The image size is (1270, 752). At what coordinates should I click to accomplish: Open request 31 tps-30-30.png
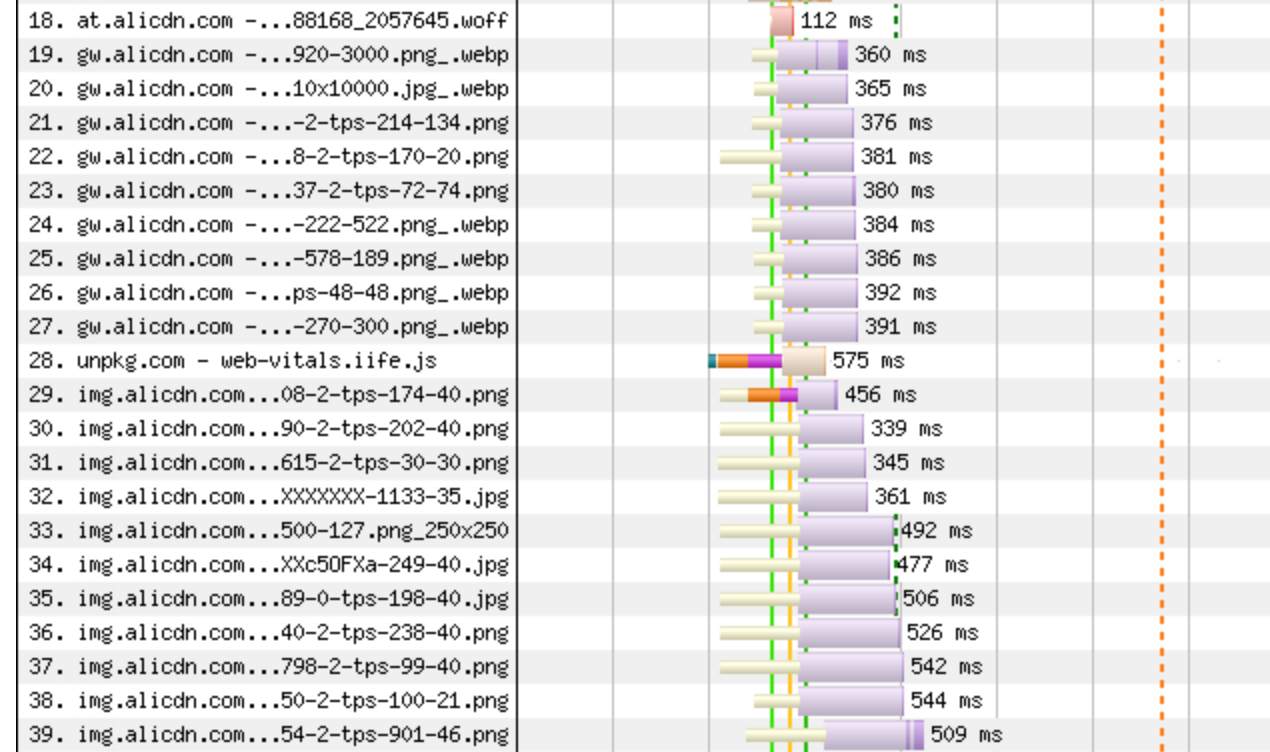[x=268, y=462]
